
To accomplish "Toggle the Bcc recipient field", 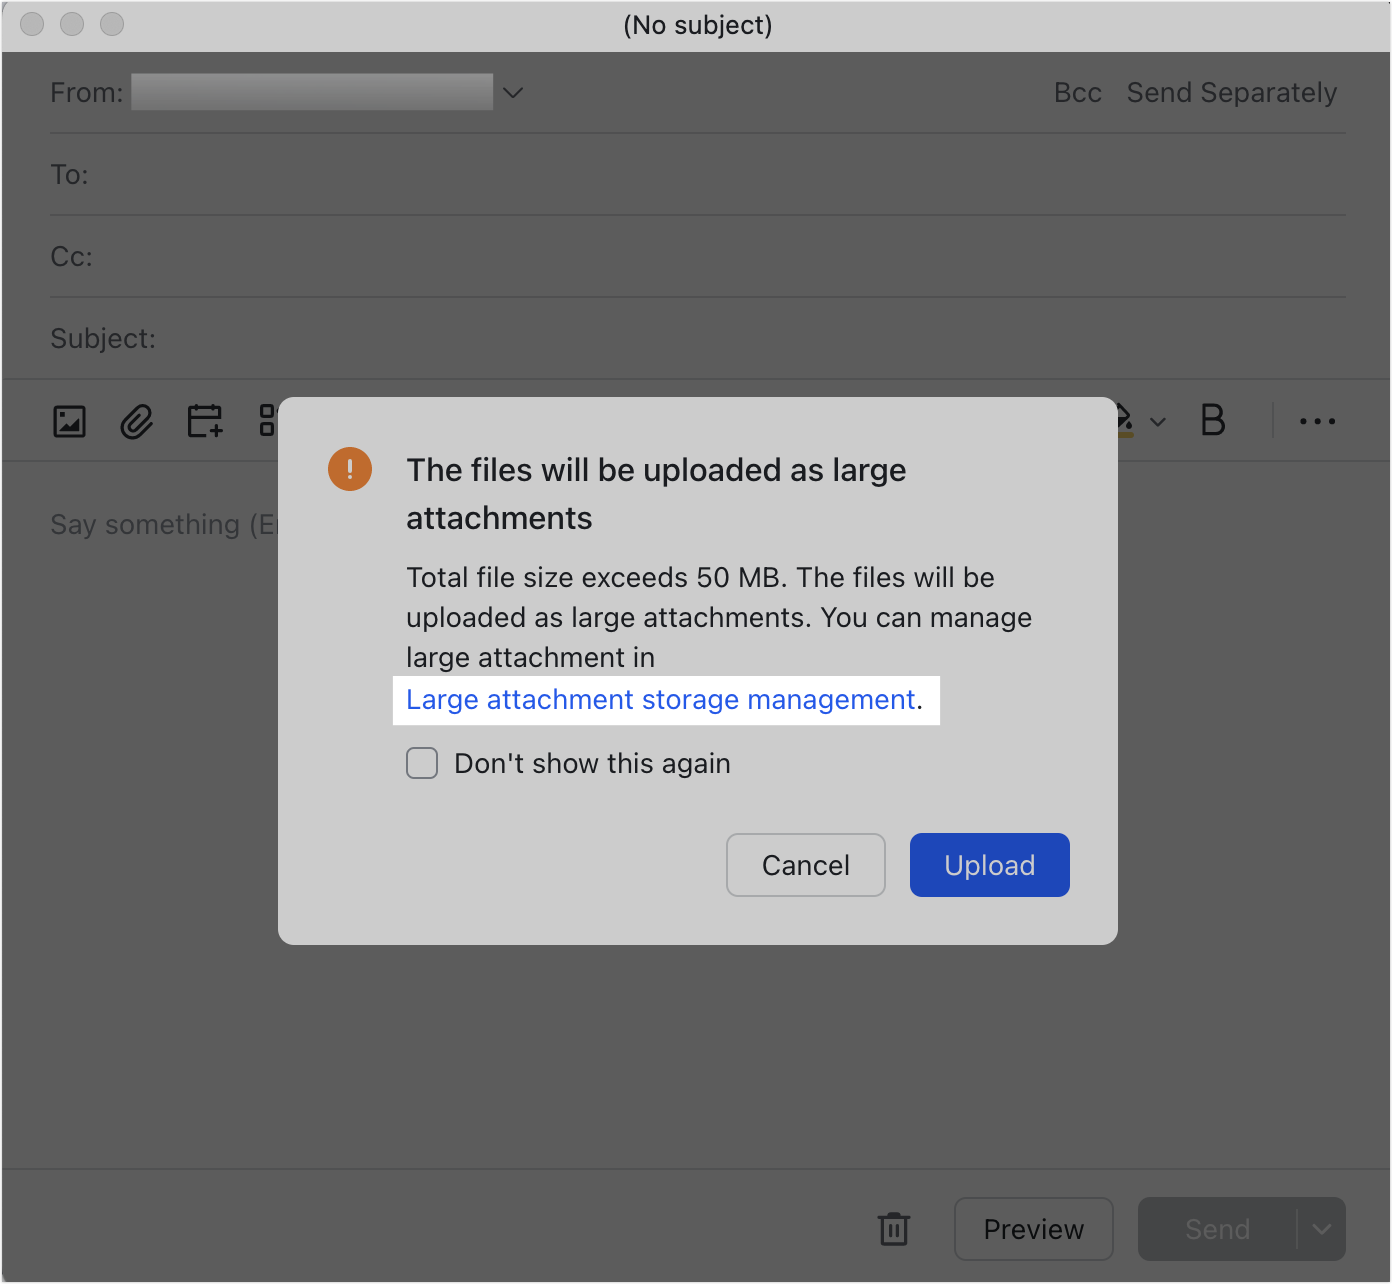I will click(x=1077, y=92).
